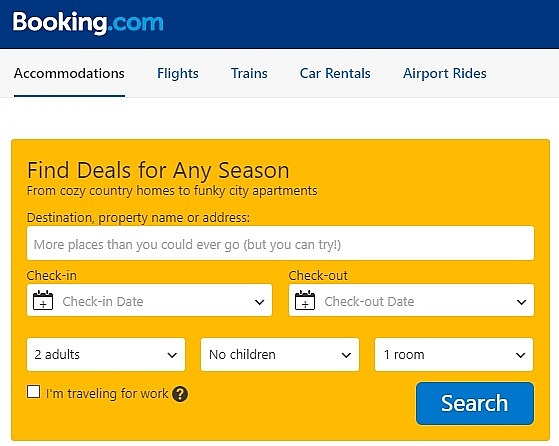
Task: Click the blue Search button
Action: click(x=475, y=404)
